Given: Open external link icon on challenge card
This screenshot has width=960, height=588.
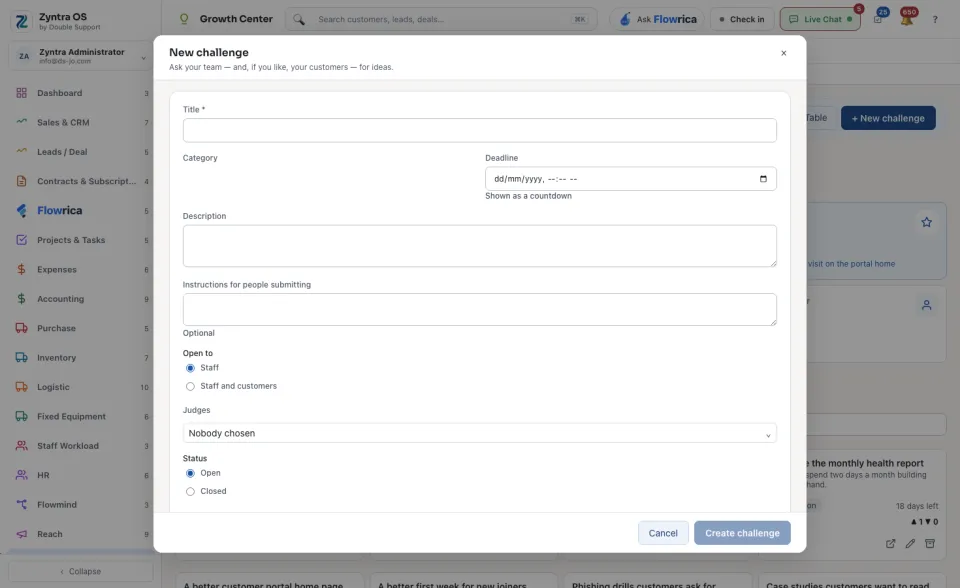Looking at the screenshot, I should point(890,543).
